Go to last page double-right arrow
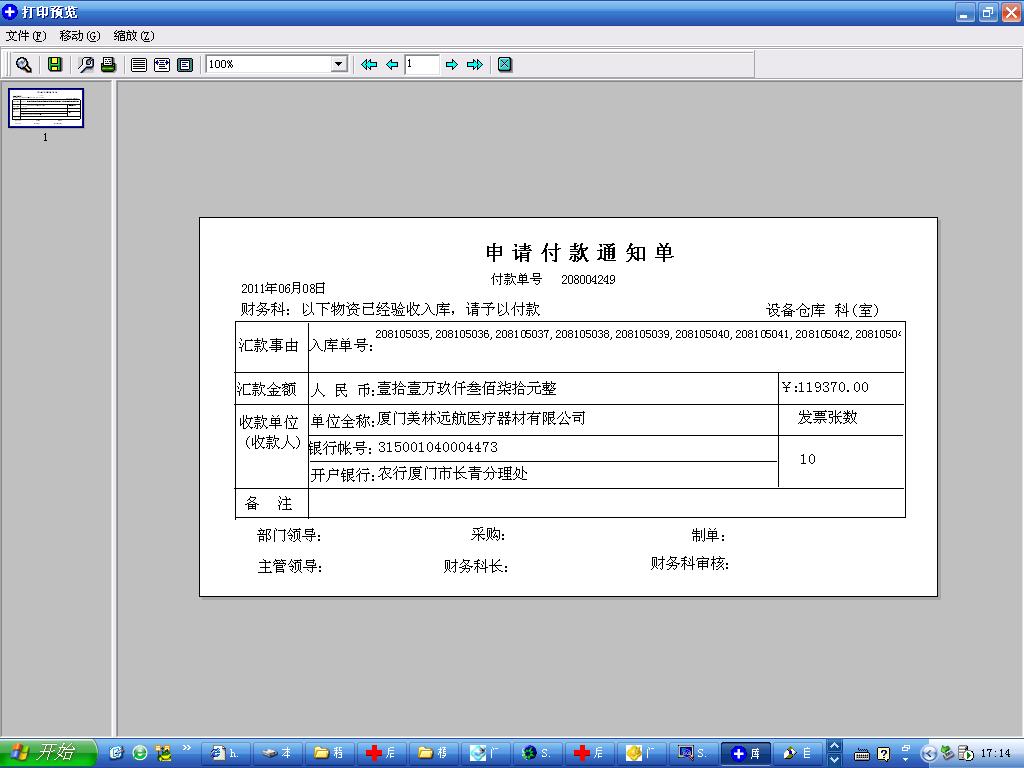 click(x=475, y=65)
